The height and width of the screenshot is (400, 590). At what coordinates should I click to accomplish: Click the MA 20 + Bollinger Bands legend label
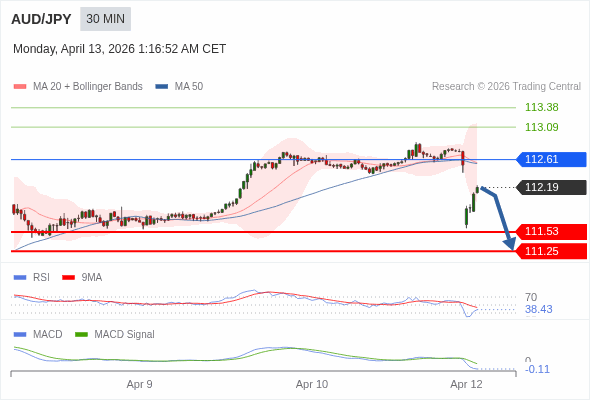pos(88,87)
